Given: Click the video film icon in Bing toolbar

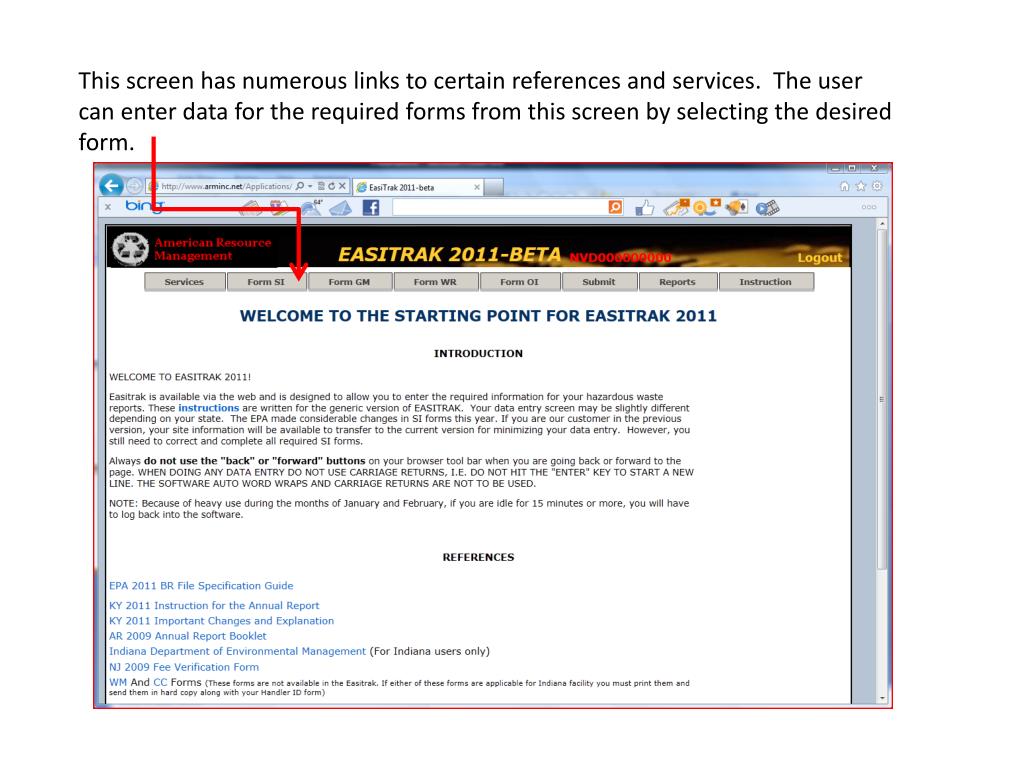Looking at the screenshot, I should tap(767, 208).
